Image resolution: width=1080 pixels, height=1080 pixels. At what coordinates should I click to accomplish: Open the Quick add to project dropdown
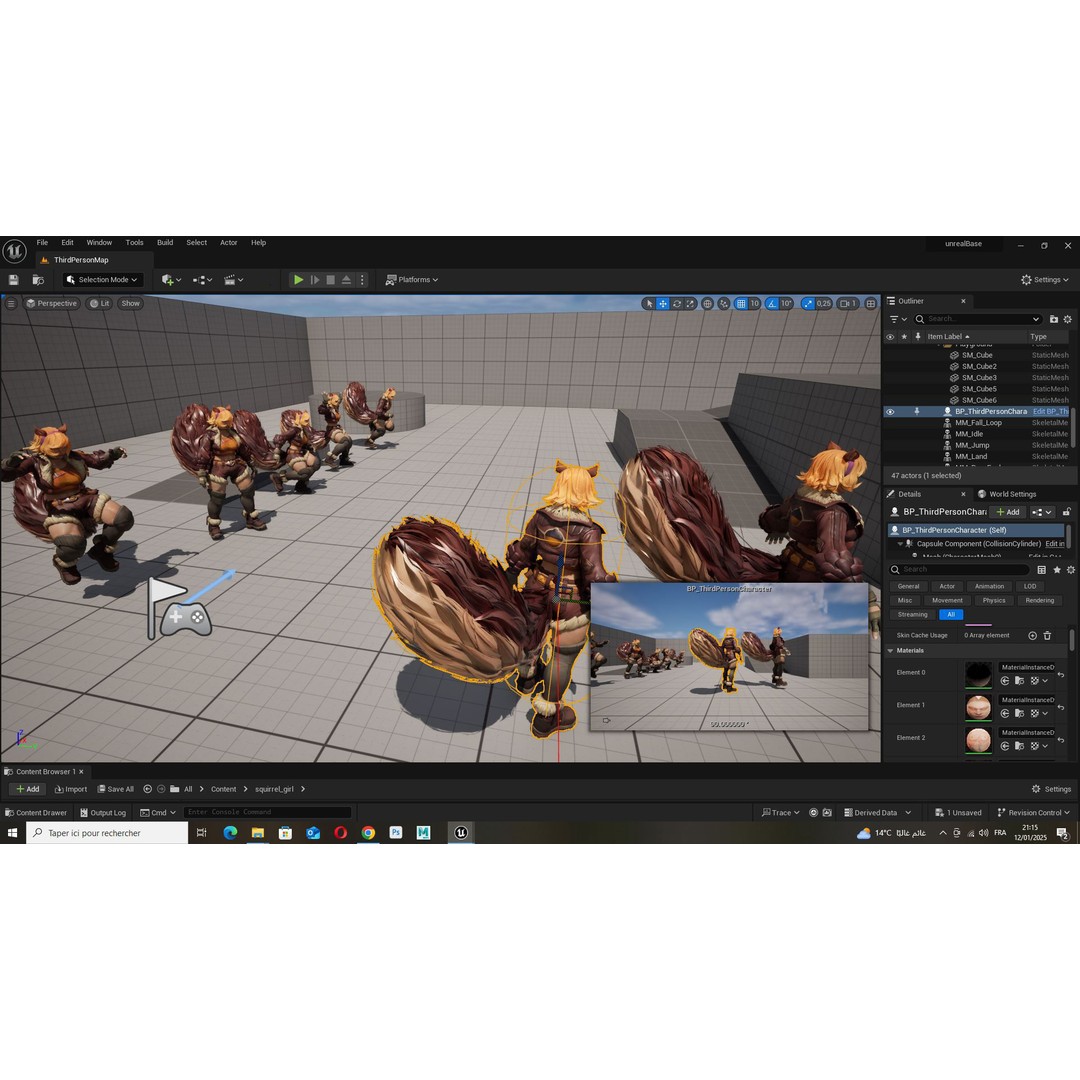(172, 280)
